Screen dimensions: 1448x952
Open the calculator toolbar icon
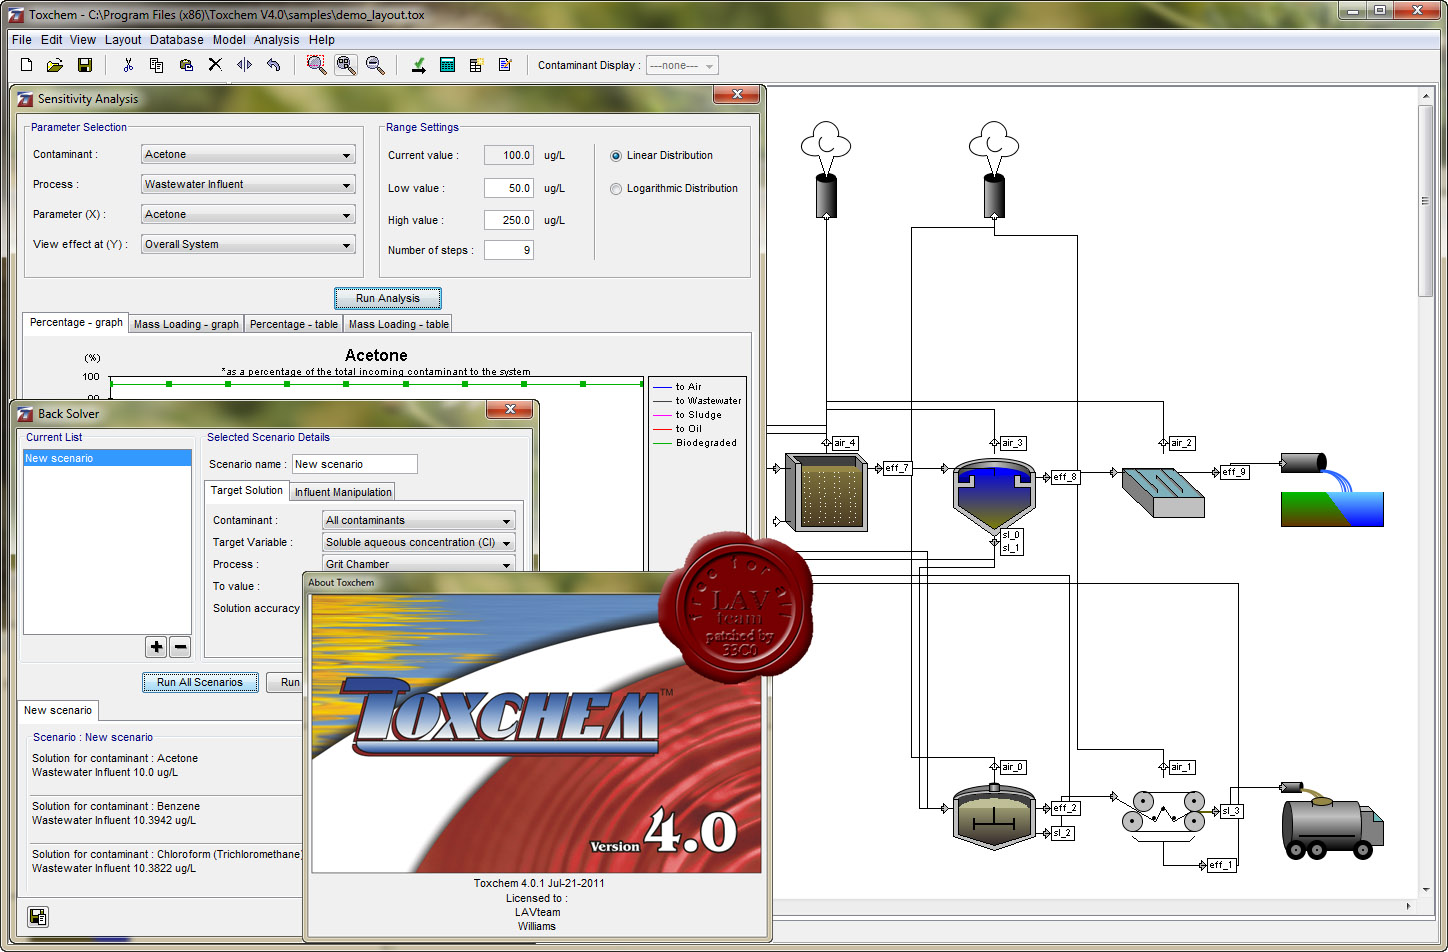[447, 65]
